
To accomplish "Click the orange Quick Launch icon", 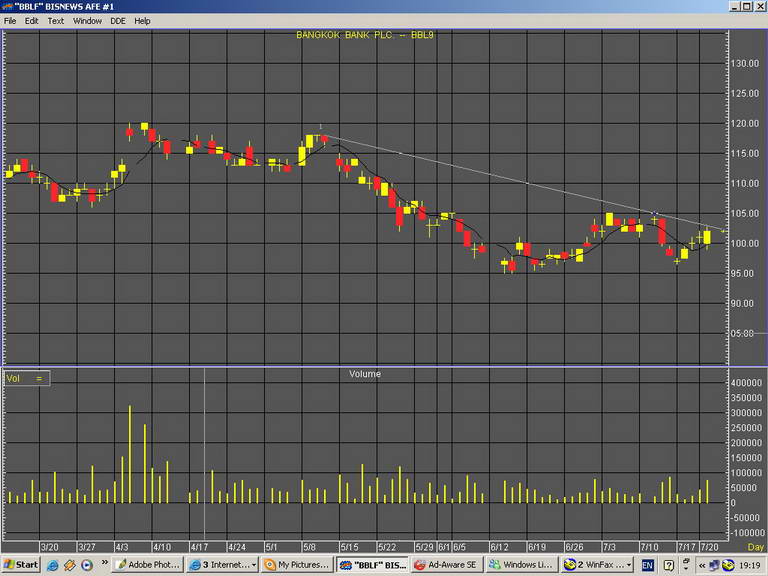I will coord(70,565).
